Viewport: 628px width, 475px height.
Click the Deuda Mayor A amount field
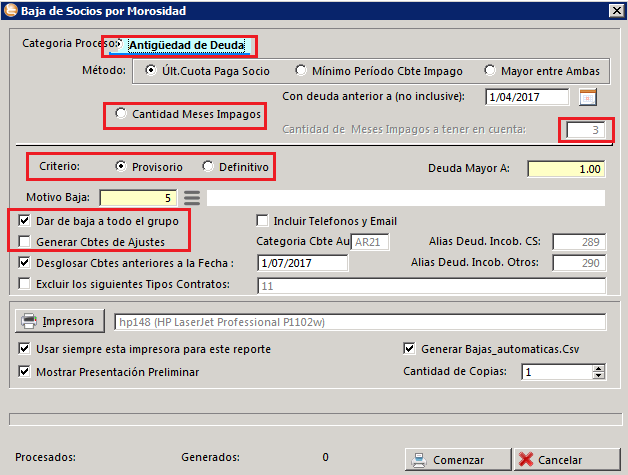point(566,169)
